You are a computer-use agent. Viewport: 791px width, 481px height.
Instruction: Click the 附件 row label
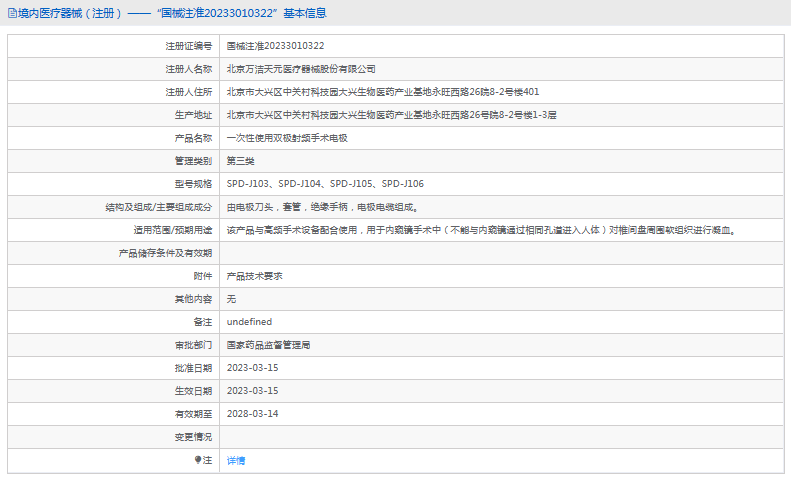click(x=203, y=276)
